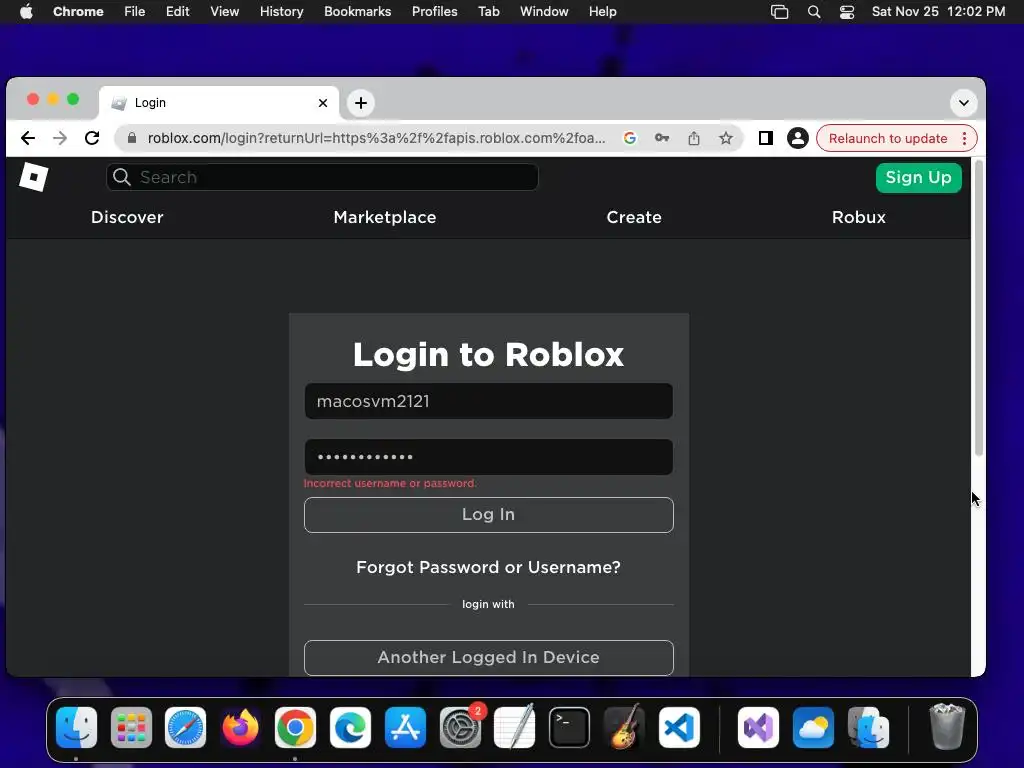Click the screen mirroring menu bar icon

point(779,11)
